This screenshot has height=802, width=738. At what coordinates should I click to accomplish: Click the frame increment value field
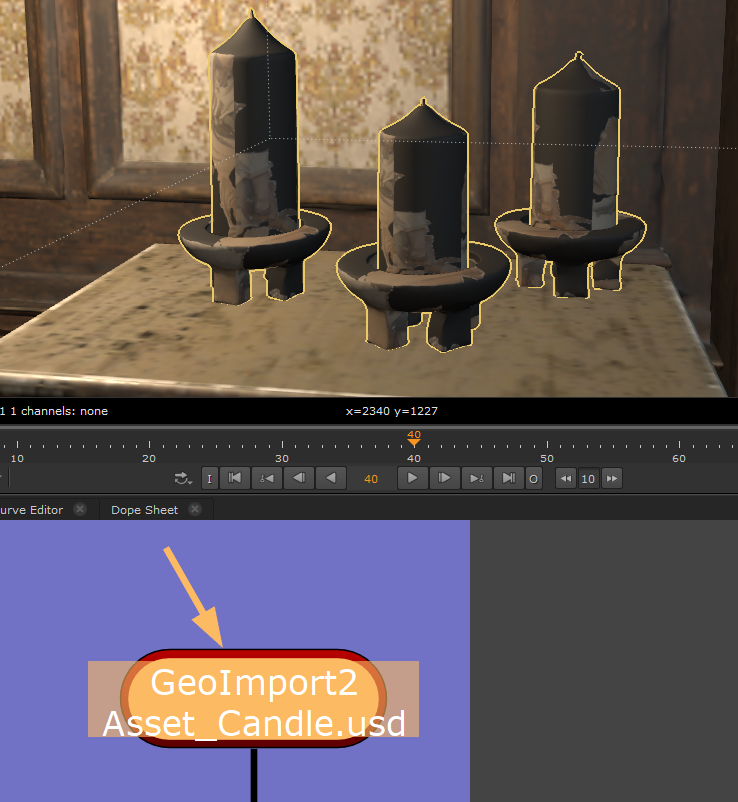588,479
